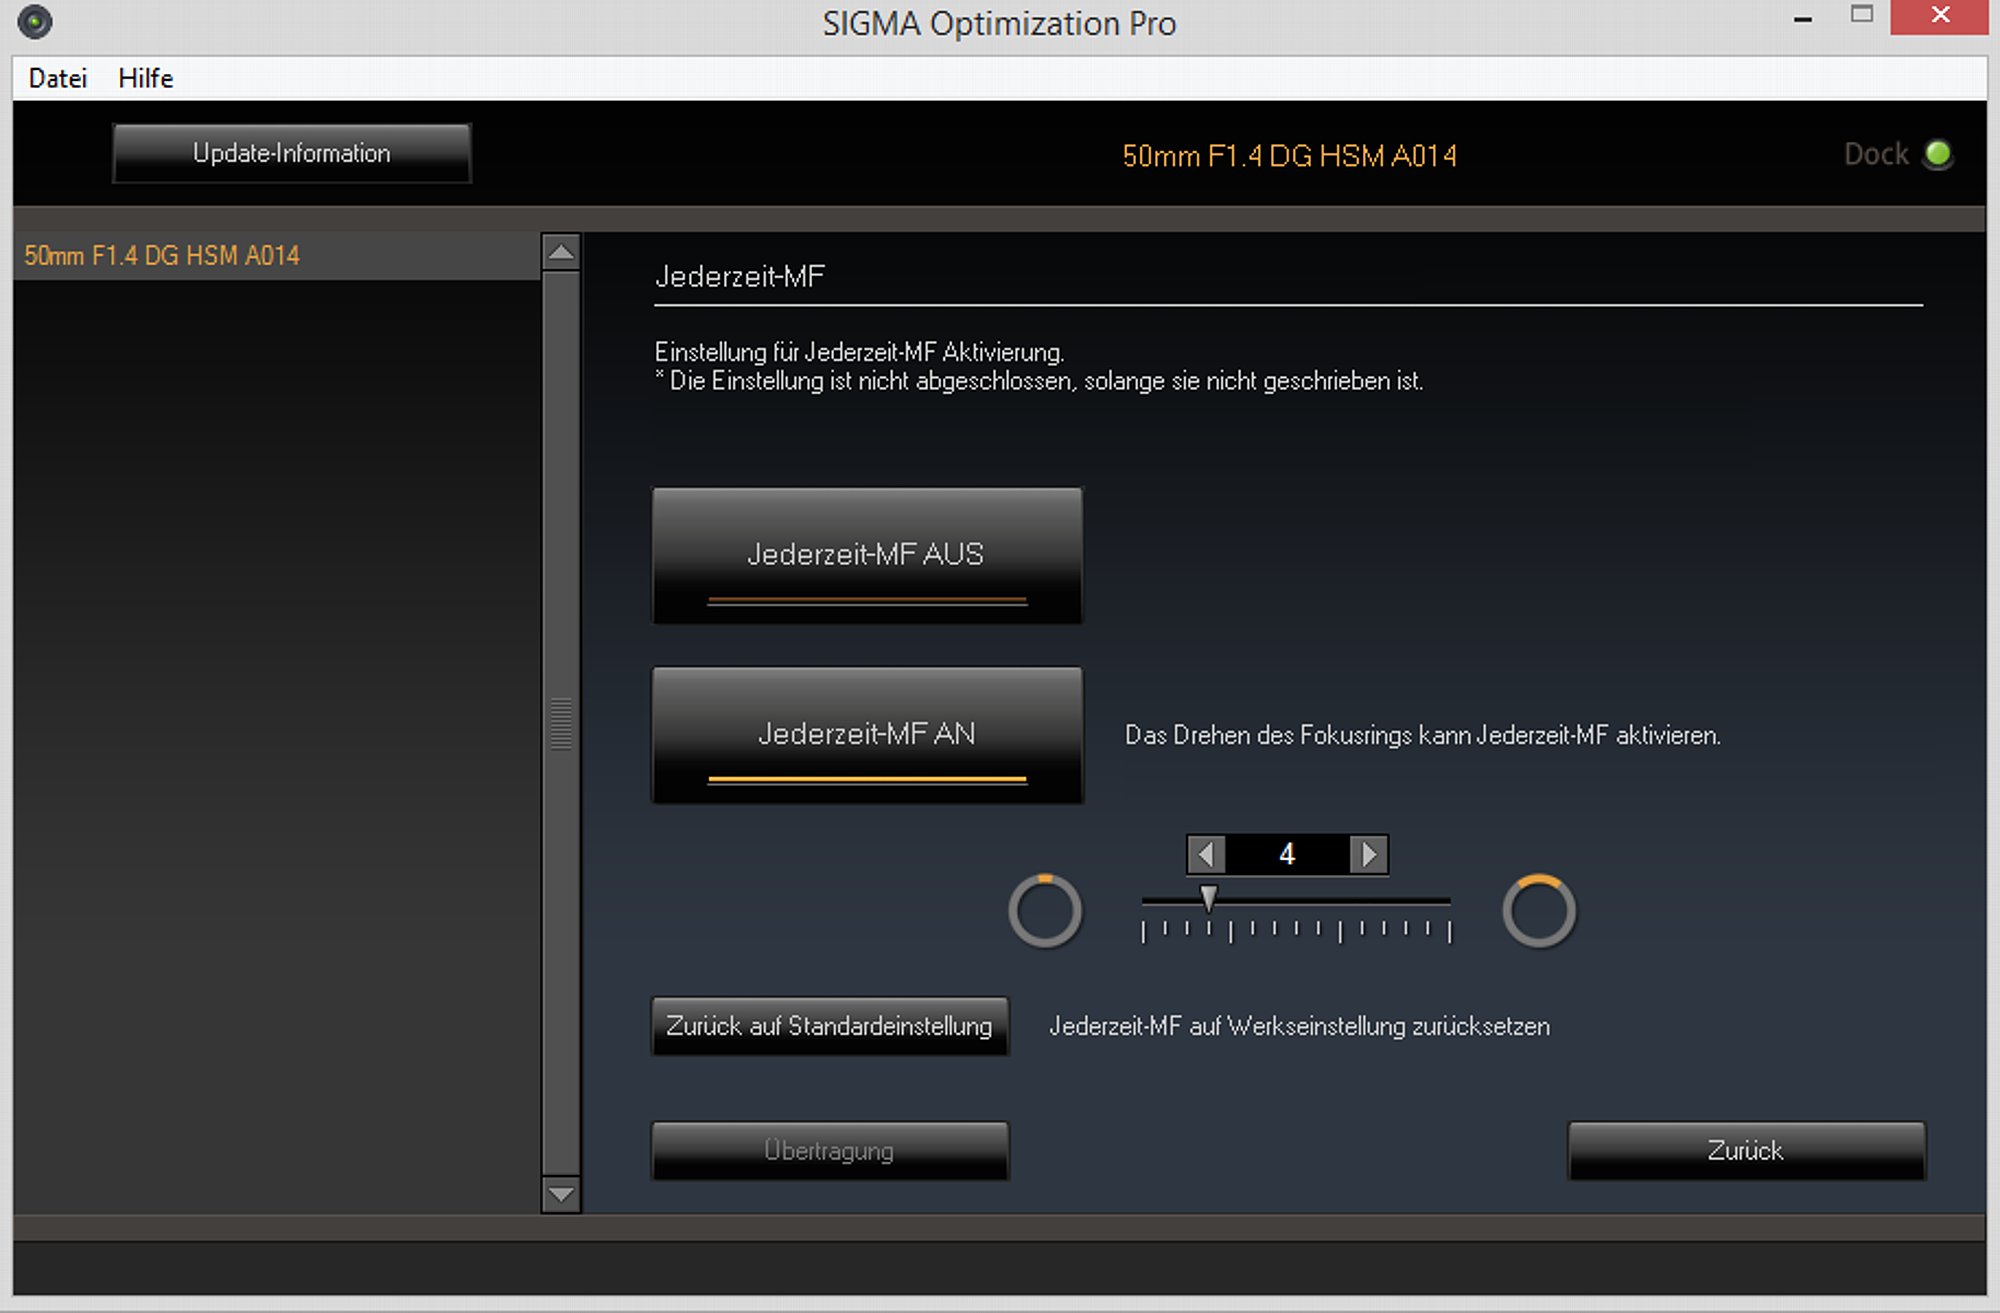Maximize the SIGMA Optimization Pro window
Image resolution: width=2000 pixels, height=1313 pixels.
pos(1861,15)
